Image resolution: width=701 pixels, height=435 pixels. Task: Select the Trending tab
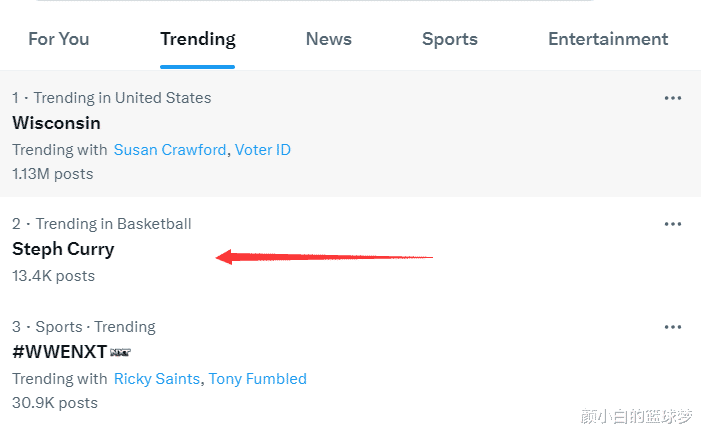pyautogui.click(x=198, y=39)
